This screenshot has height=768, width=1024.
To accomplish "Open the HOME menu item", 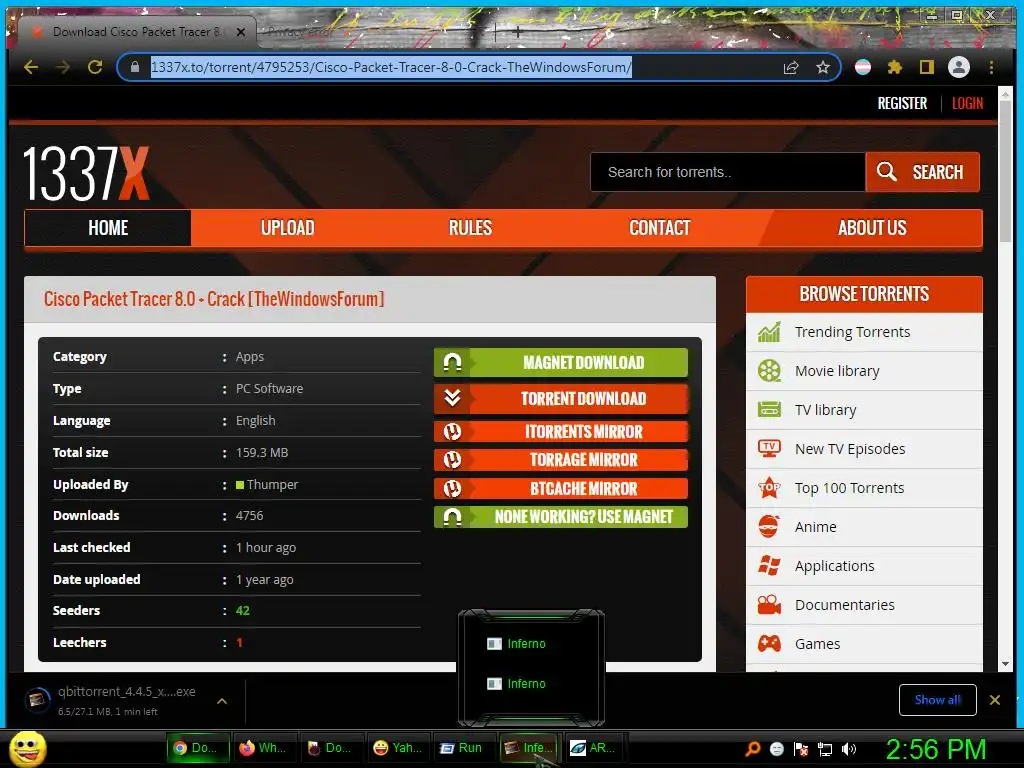I will (x=108, y=228).
